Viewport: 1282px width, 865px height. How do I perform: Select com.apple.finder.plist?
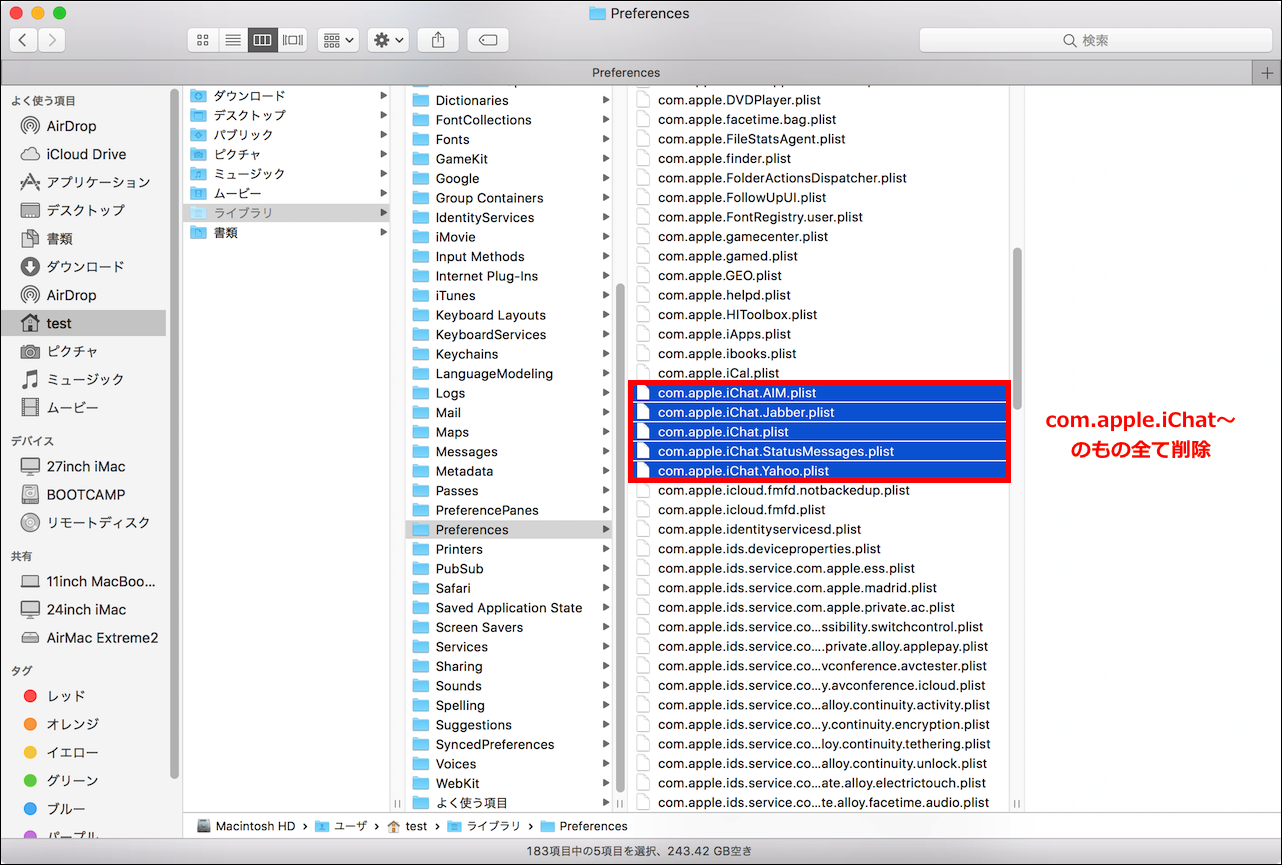pos(818,158)
